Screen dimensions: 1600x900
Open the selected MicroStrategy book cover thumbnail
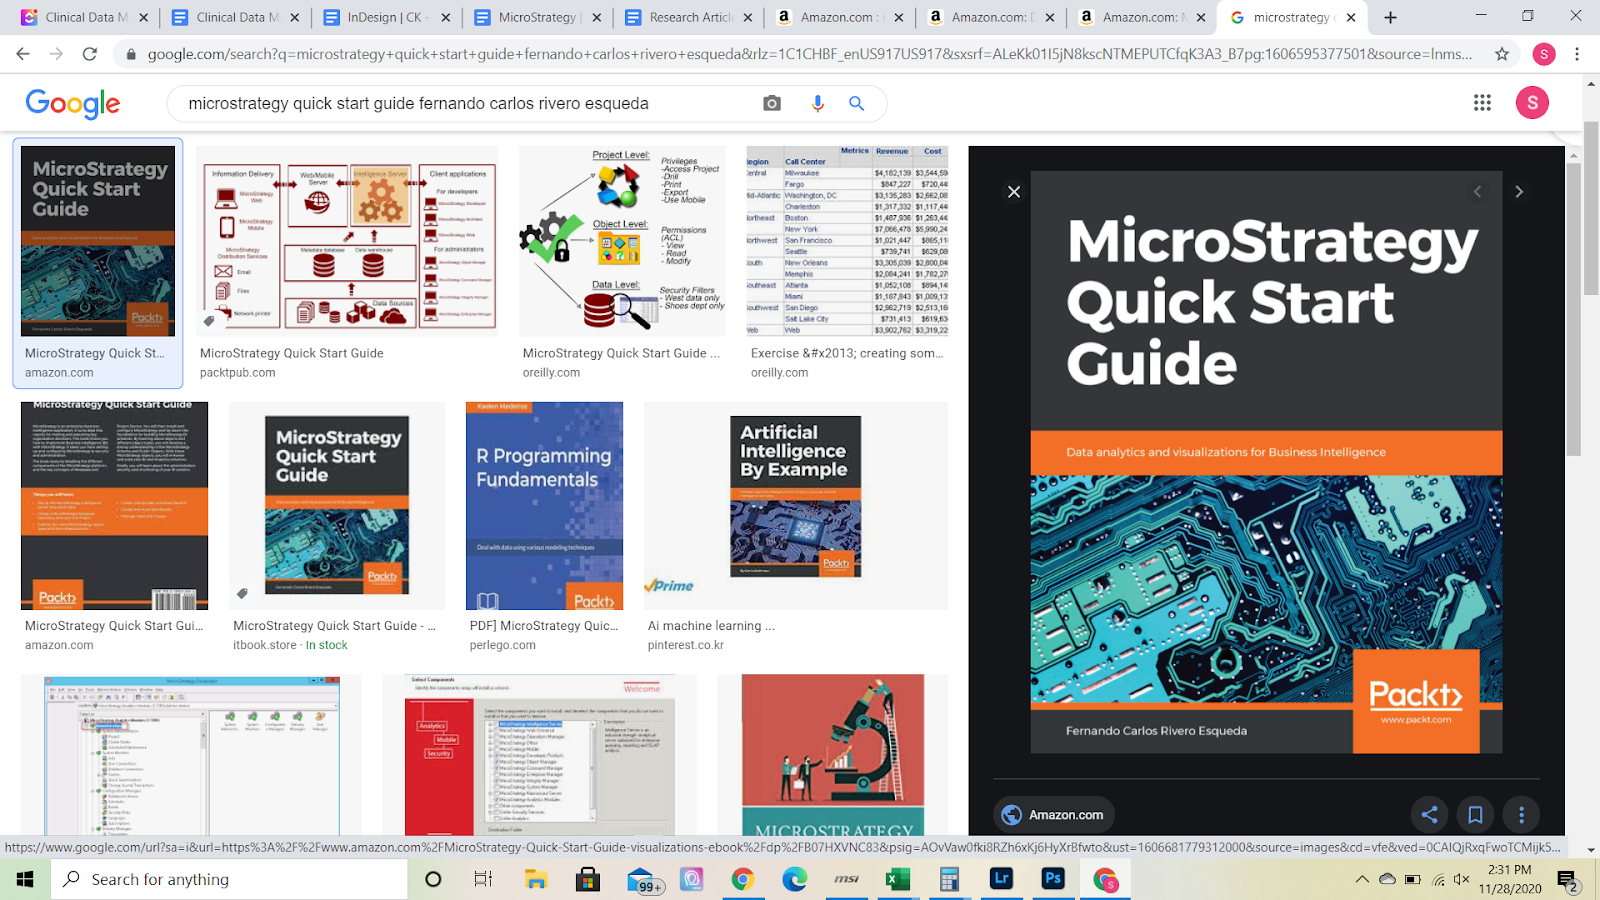98,241
